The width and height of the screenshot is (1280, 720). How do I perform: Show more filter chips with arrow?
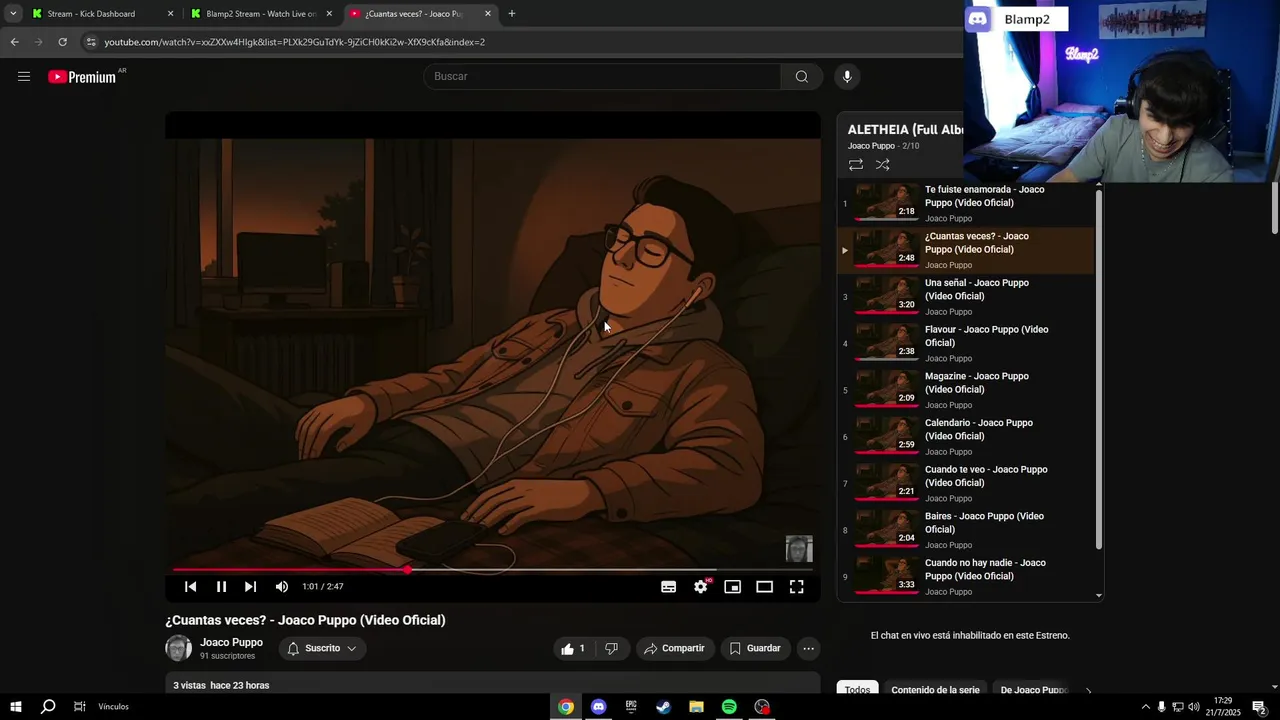(x=1088, y=690)
